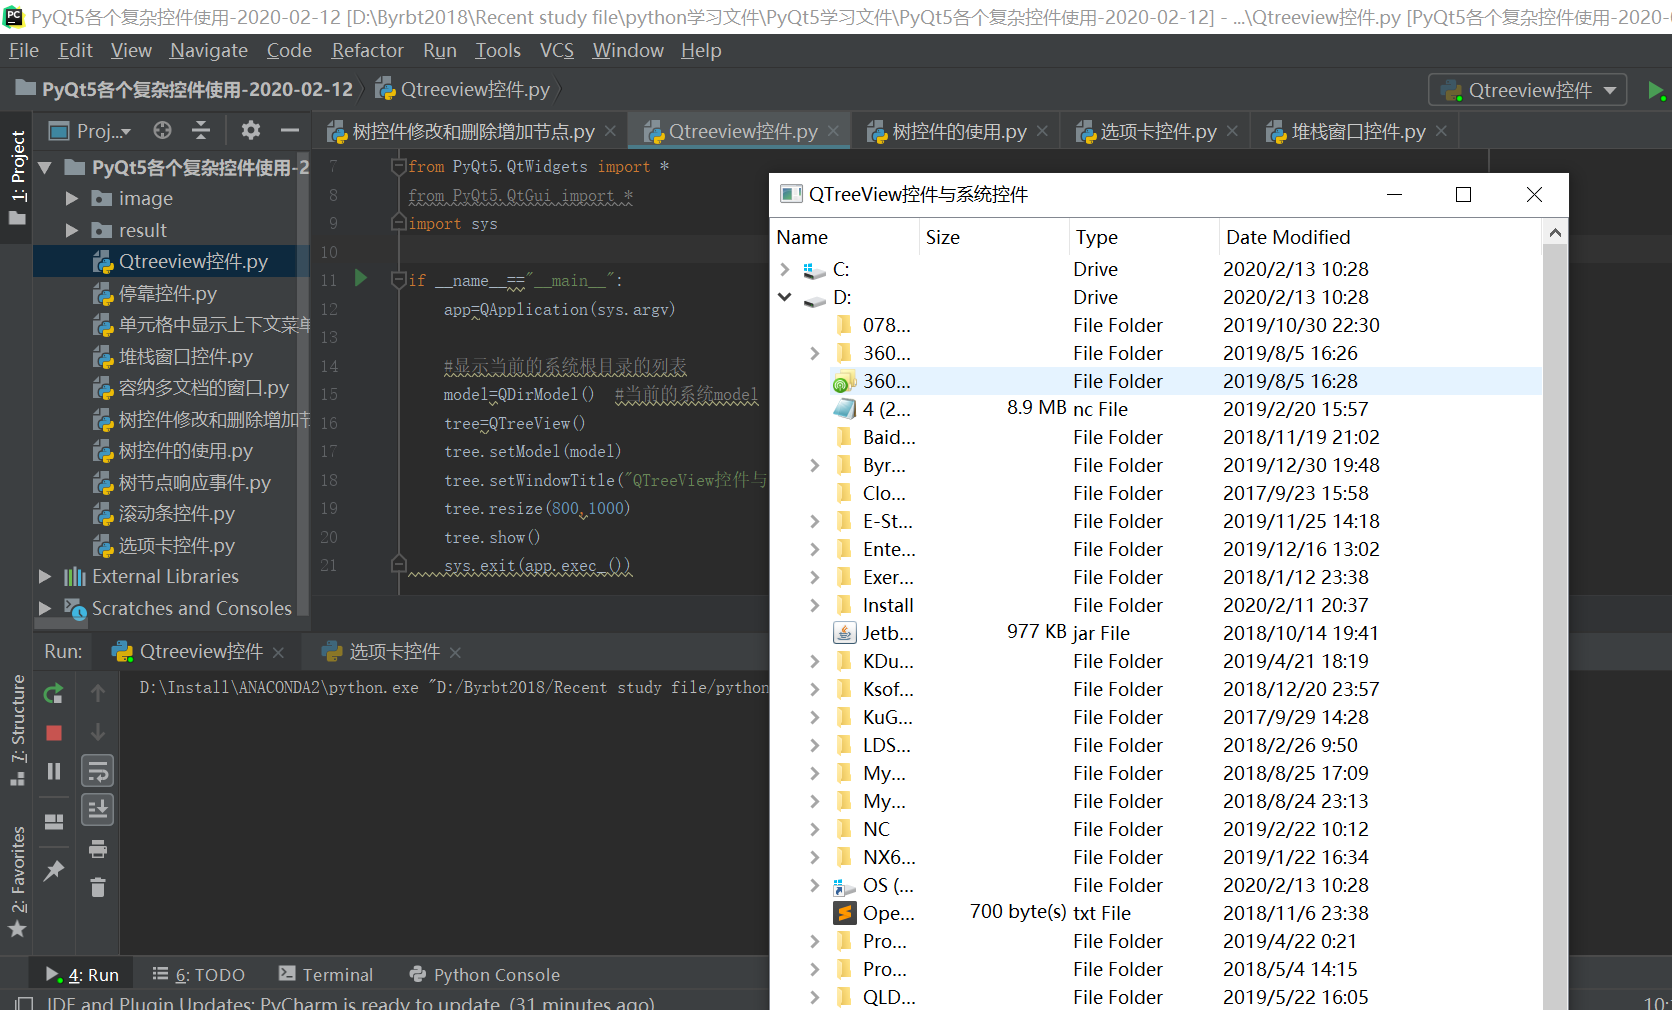Close the Qtreeview控件 run tab
The width and height of the screenshot is (1672, 1010).
coord(278,652)
